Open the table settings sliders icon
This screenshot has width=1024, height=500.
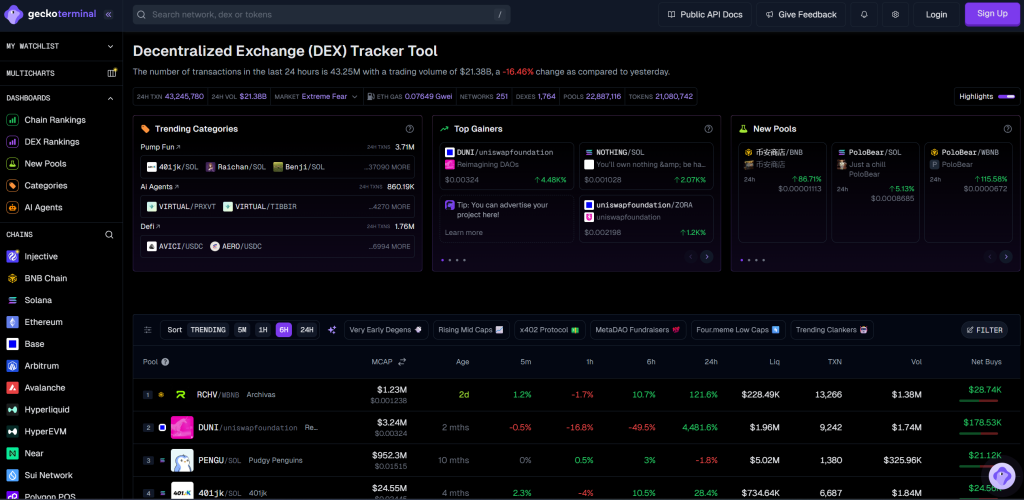click(148, 330)
